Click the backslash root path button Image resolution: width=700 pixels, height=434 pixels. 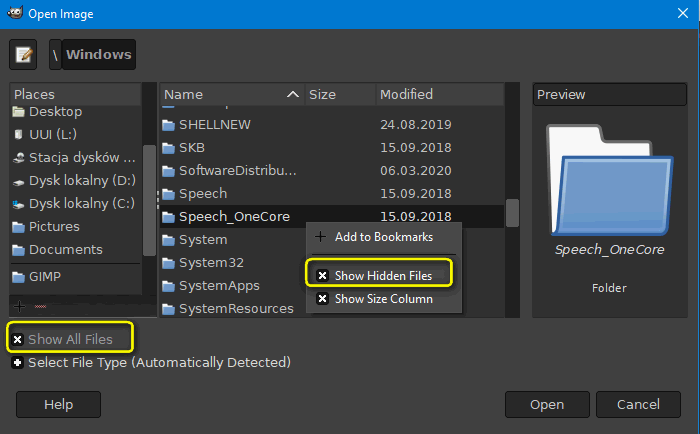pyautogui.click(x=55, y=54)
